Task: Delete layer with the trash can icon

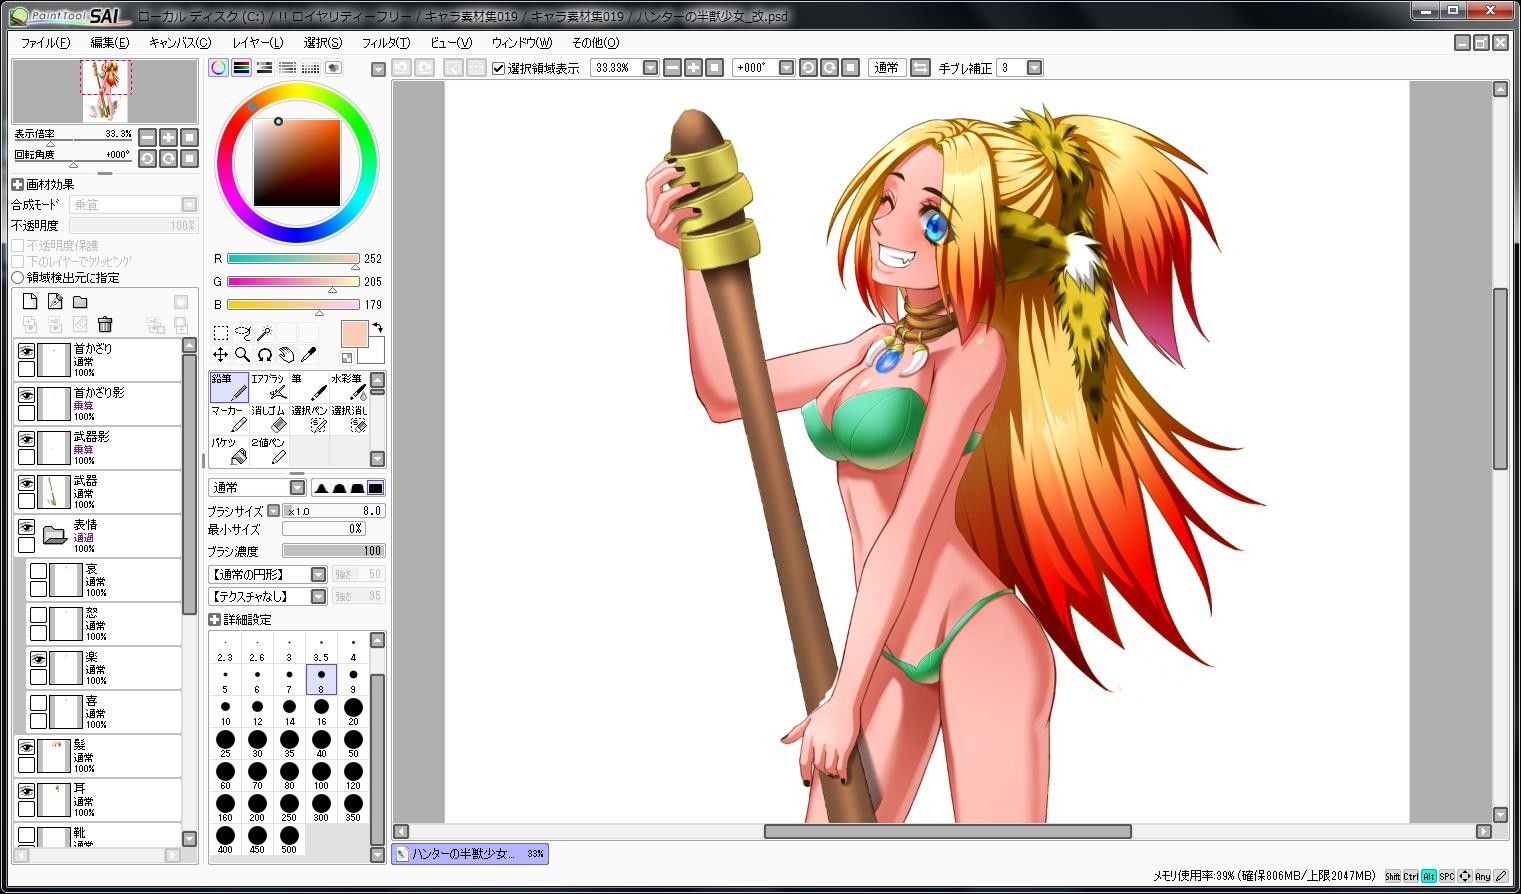Action: 105,324
